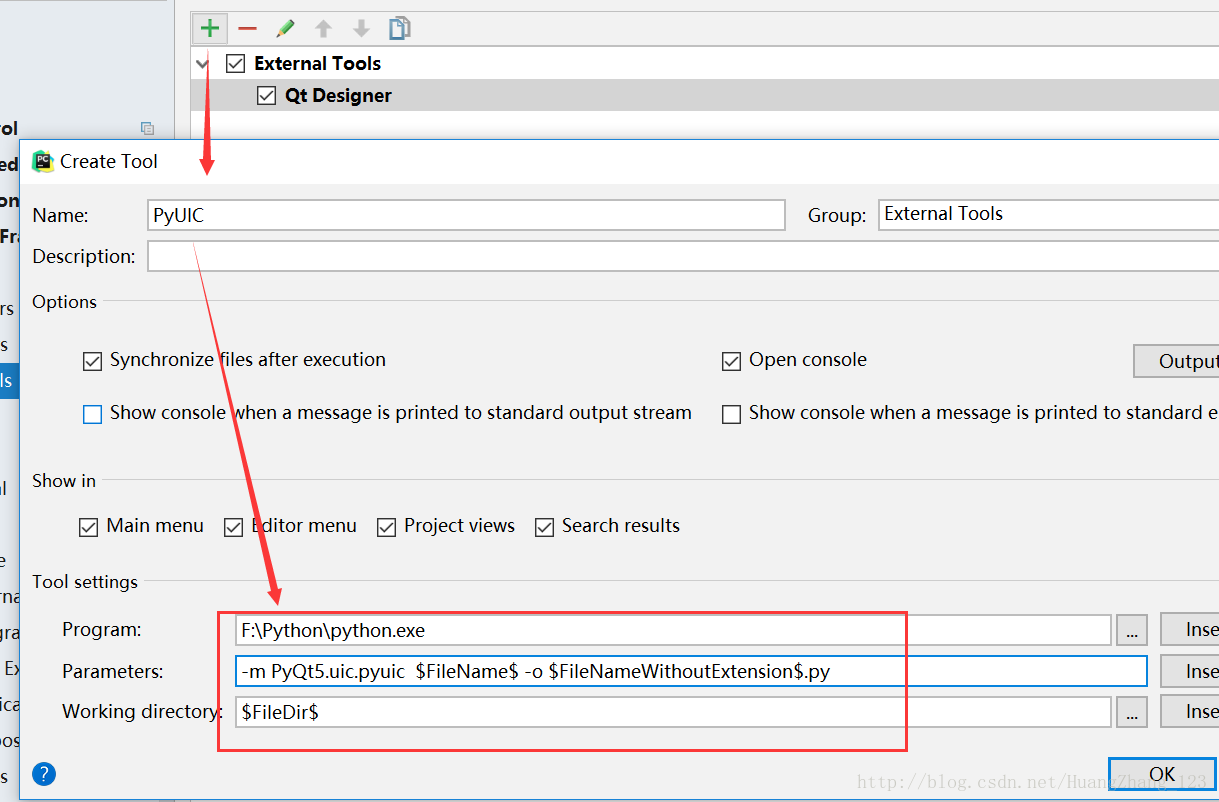
Task: Open the Group combo box External Tools
Action: click(1048, 215)
